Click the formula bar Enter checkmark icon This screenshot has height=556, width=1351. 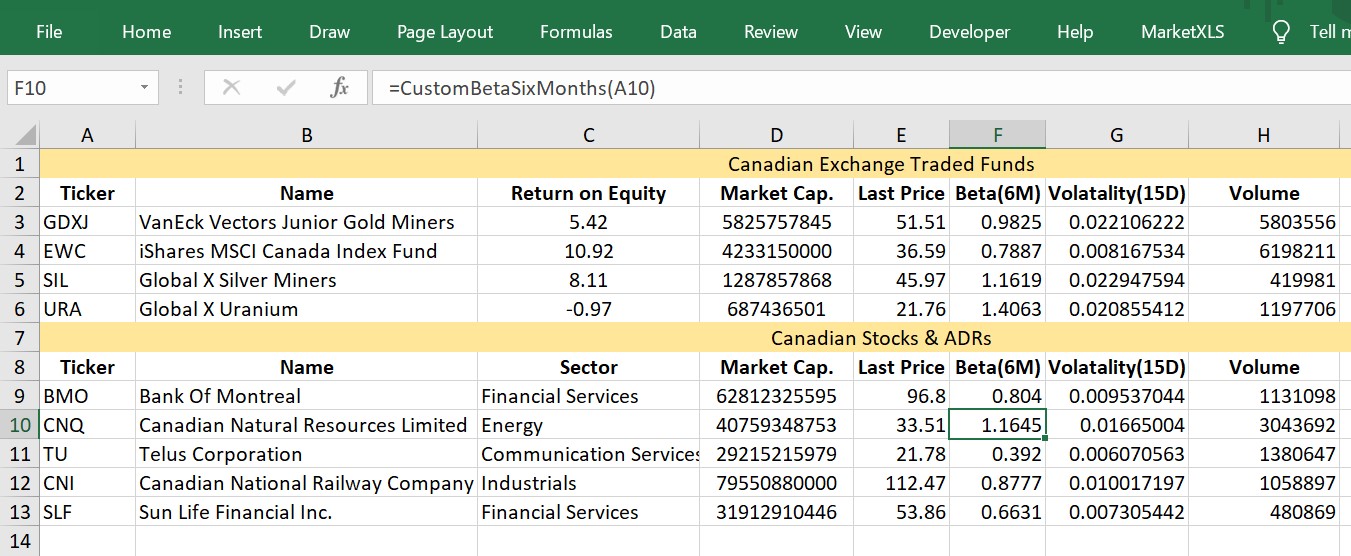(x=286, y=88)
